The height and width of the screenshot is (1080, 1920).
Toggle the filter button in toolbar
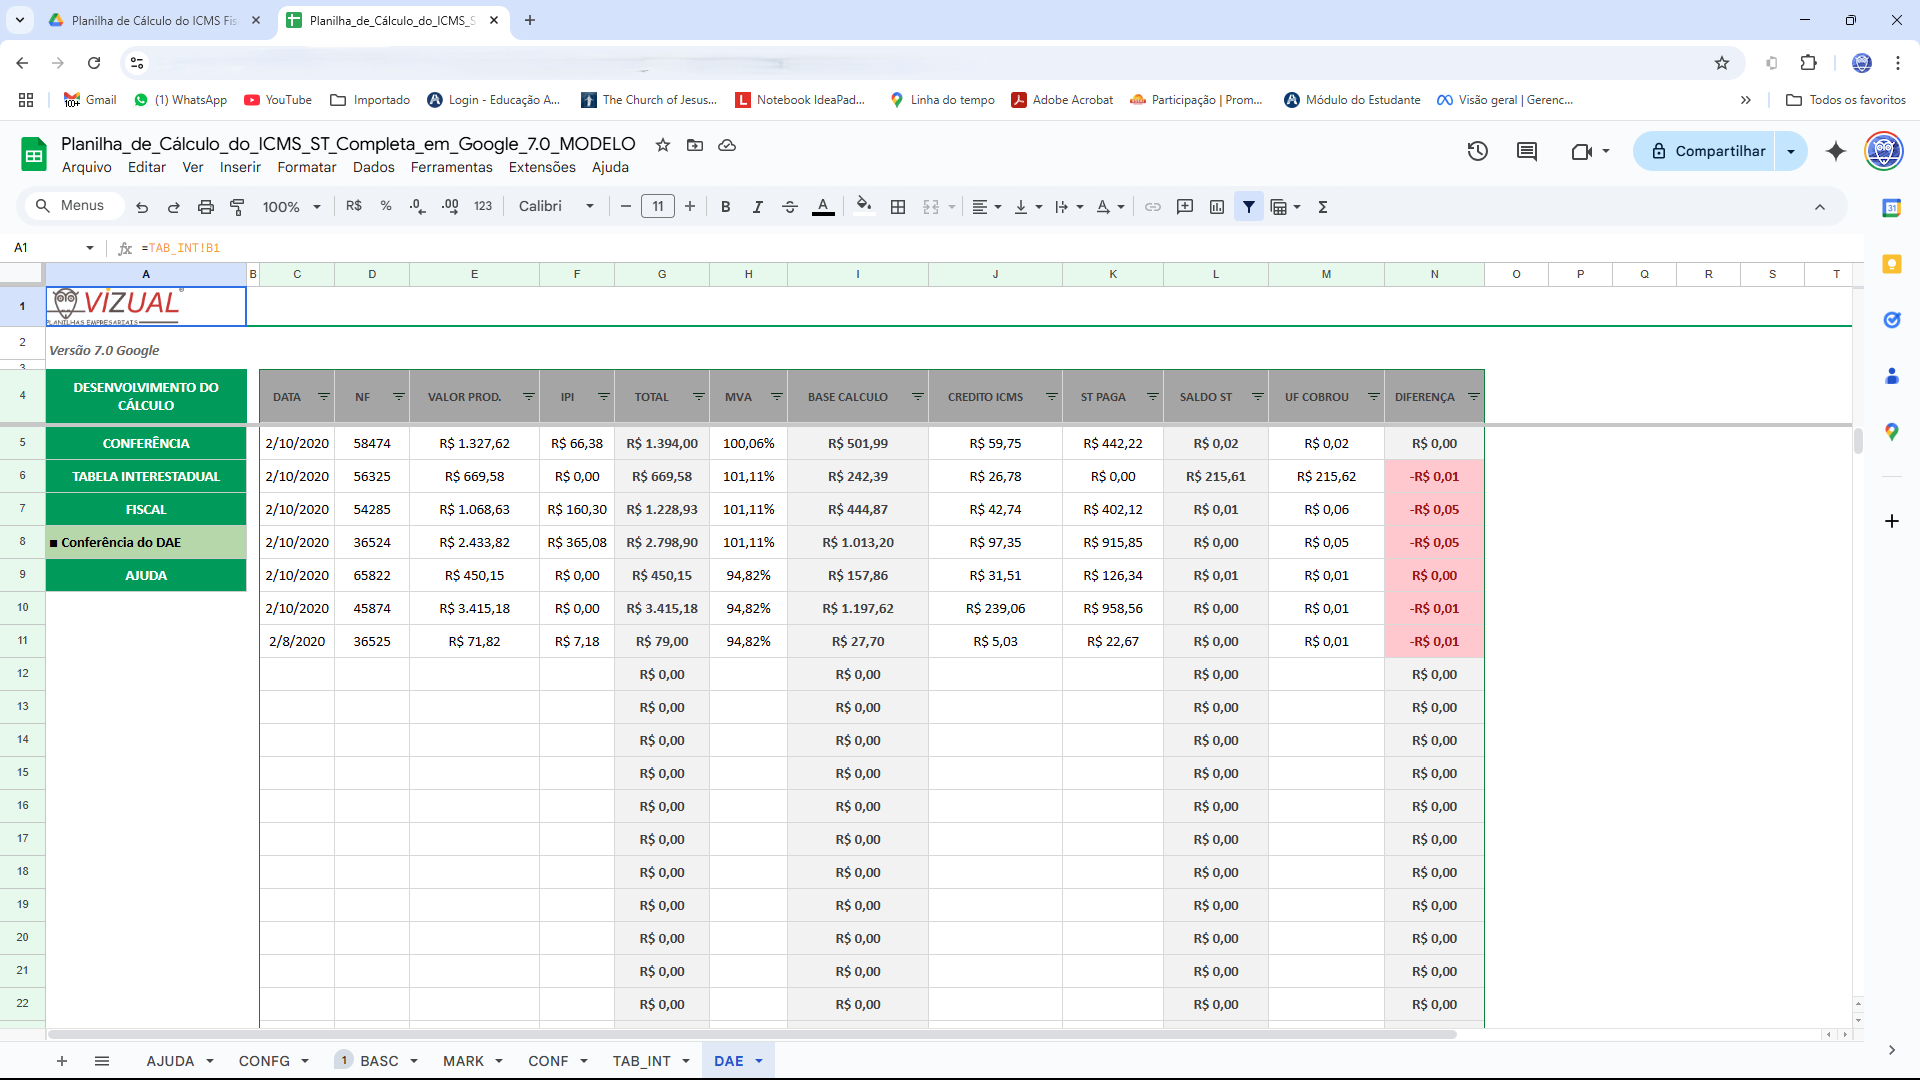1249,207
